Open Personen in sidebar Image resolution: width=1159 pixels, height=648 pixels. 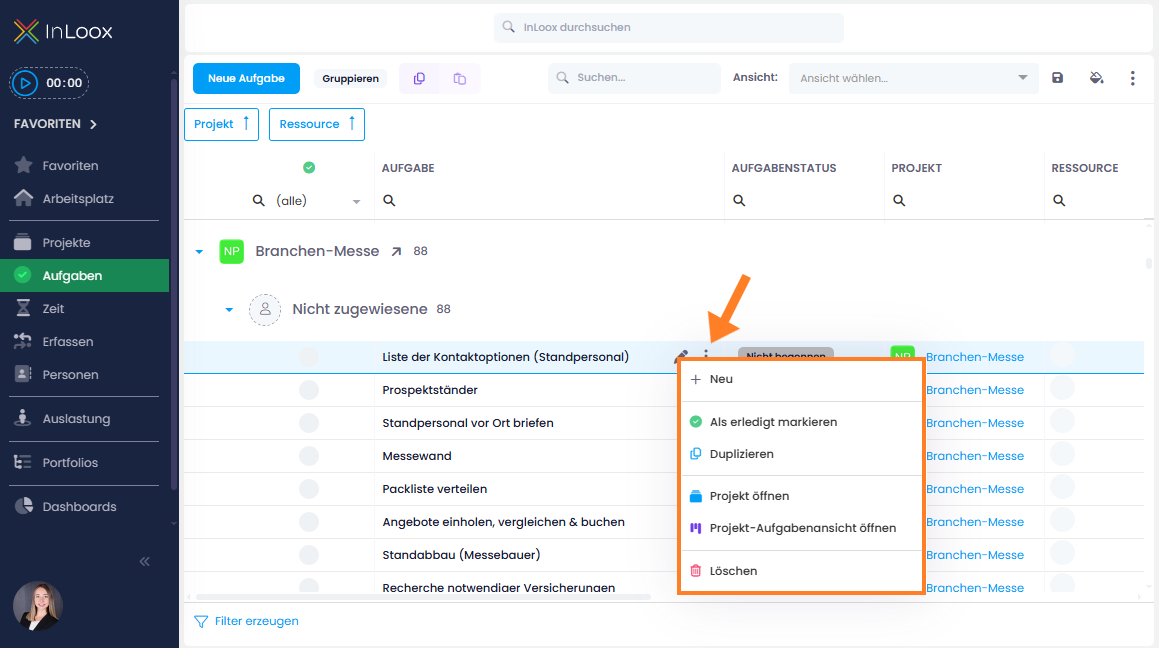click(x=56, y=375)
